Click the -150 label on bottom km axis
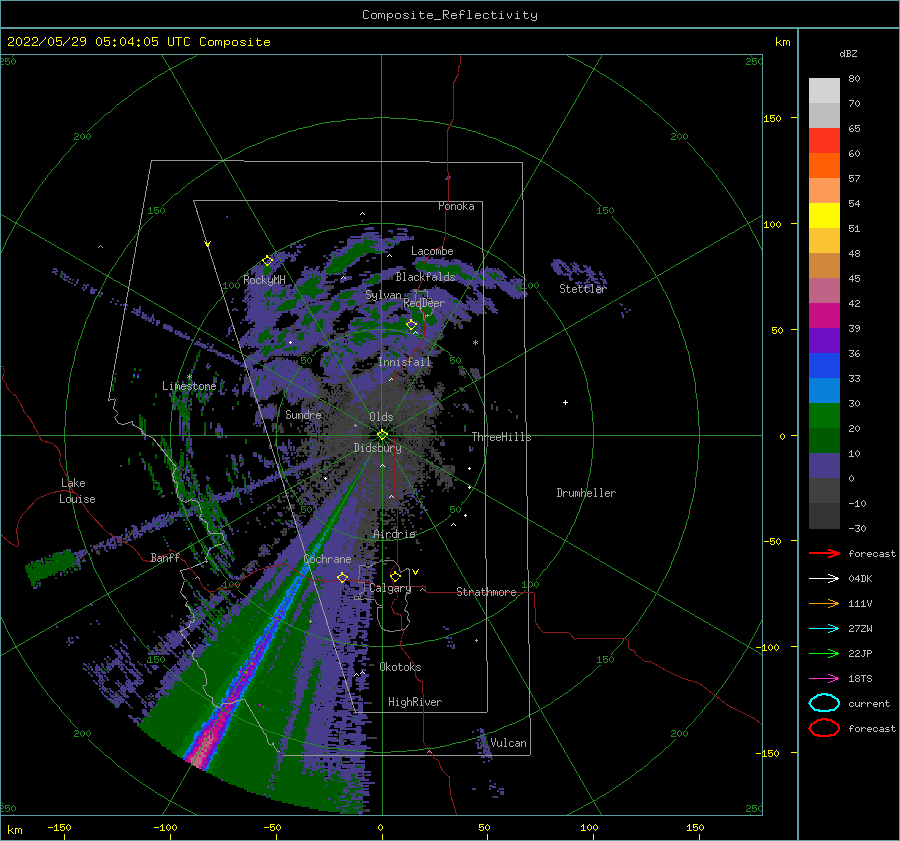Screen dimensions: 900x841 (59, 827)
